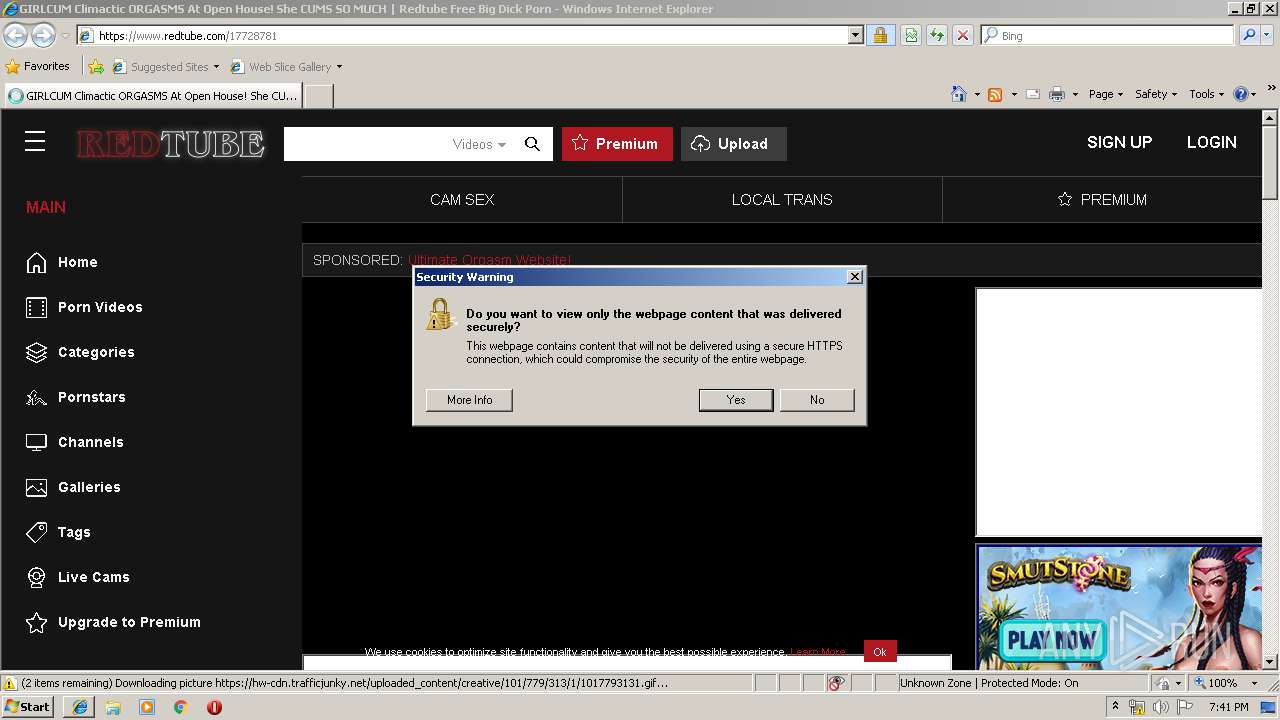Open the Safety menu
This screenshot has height=720, width=1280.
point(1156,94)
